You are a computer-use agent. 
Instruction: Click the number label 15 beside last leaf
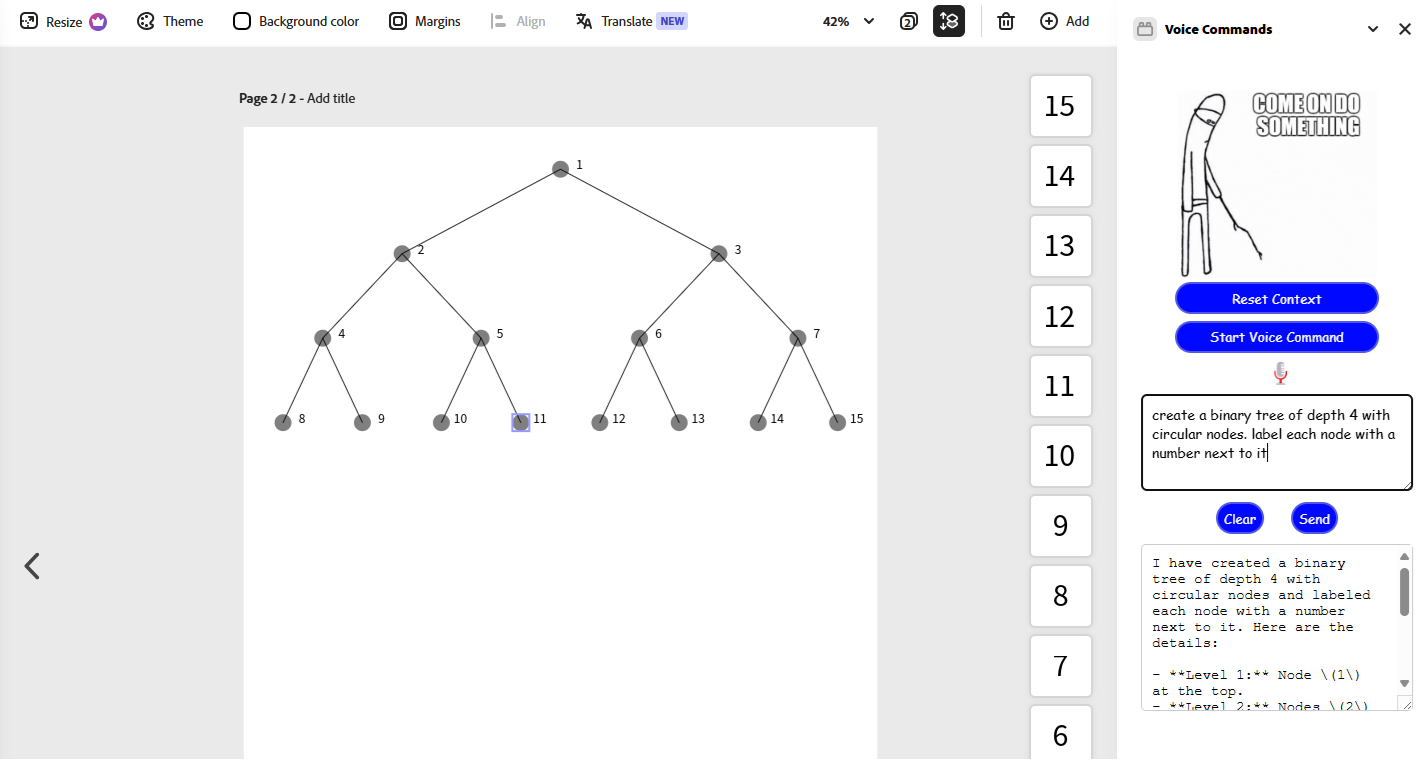point(856,419)
